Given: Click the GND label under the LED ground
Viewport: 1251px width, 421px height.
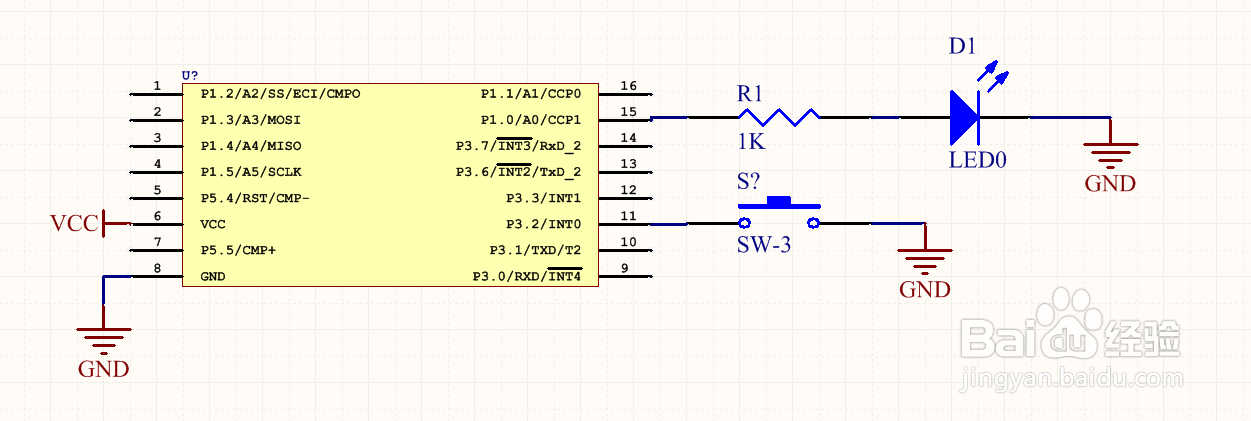Looking at the screenshot, I should 1110,184.
